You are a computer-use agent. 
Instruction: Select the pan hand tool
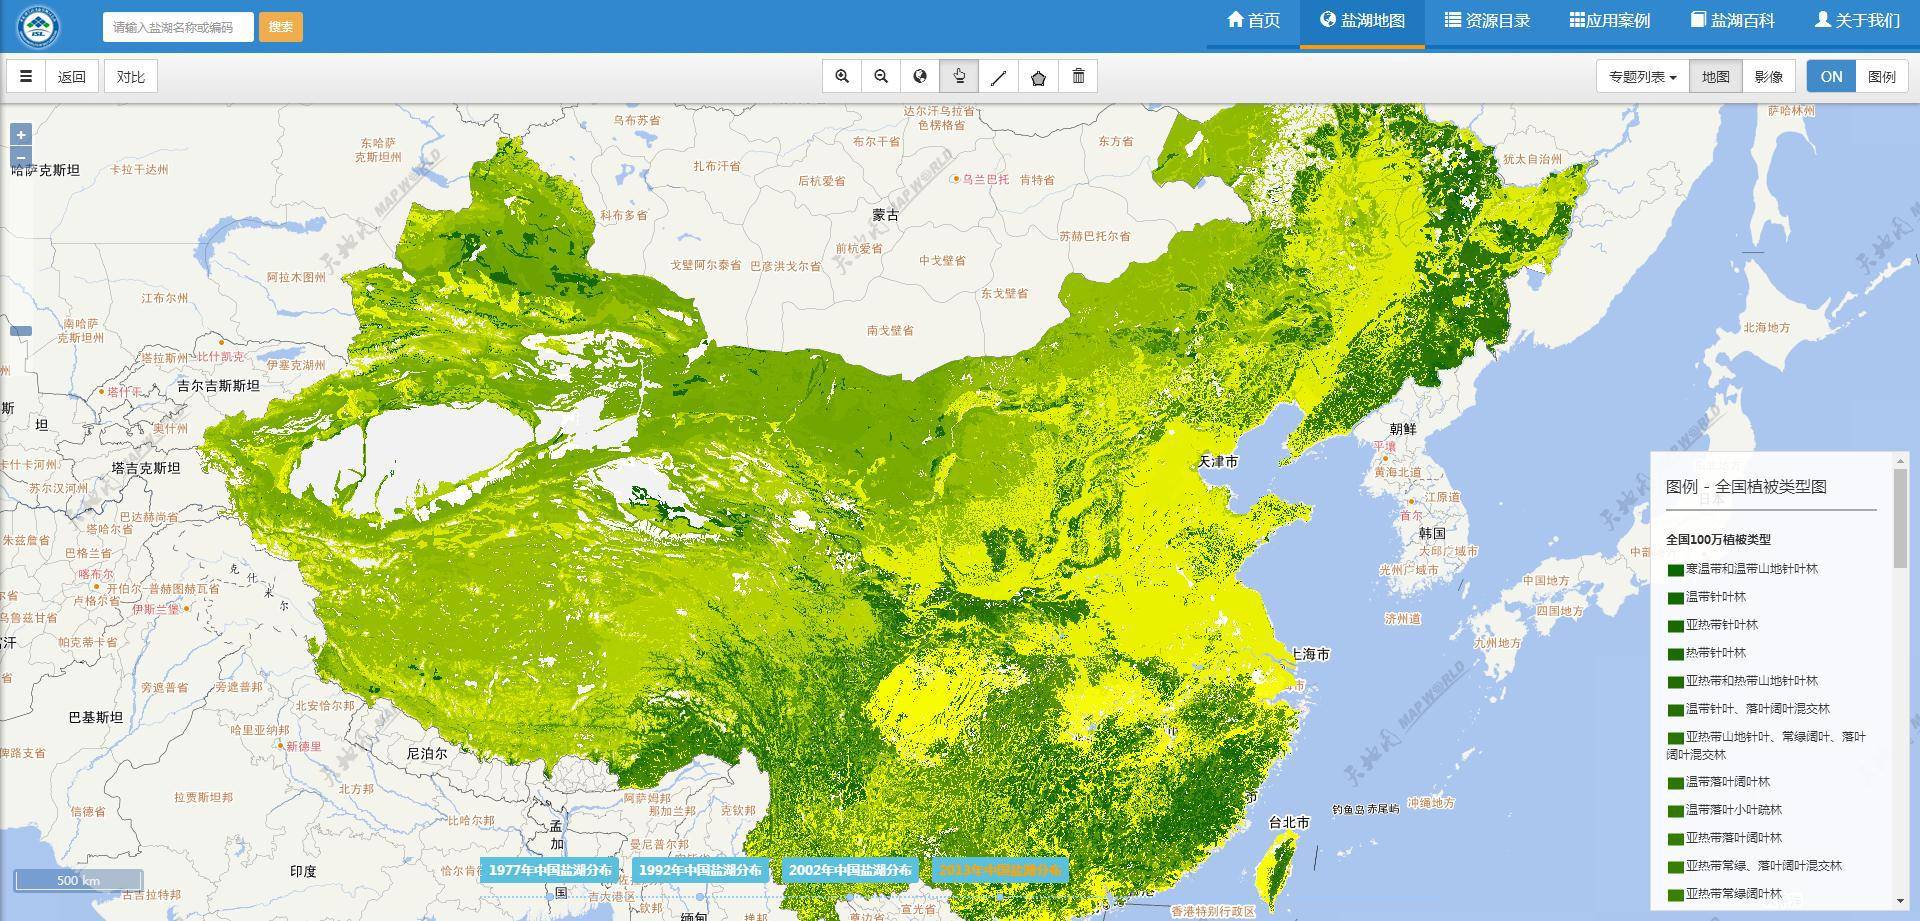point(959,77)
